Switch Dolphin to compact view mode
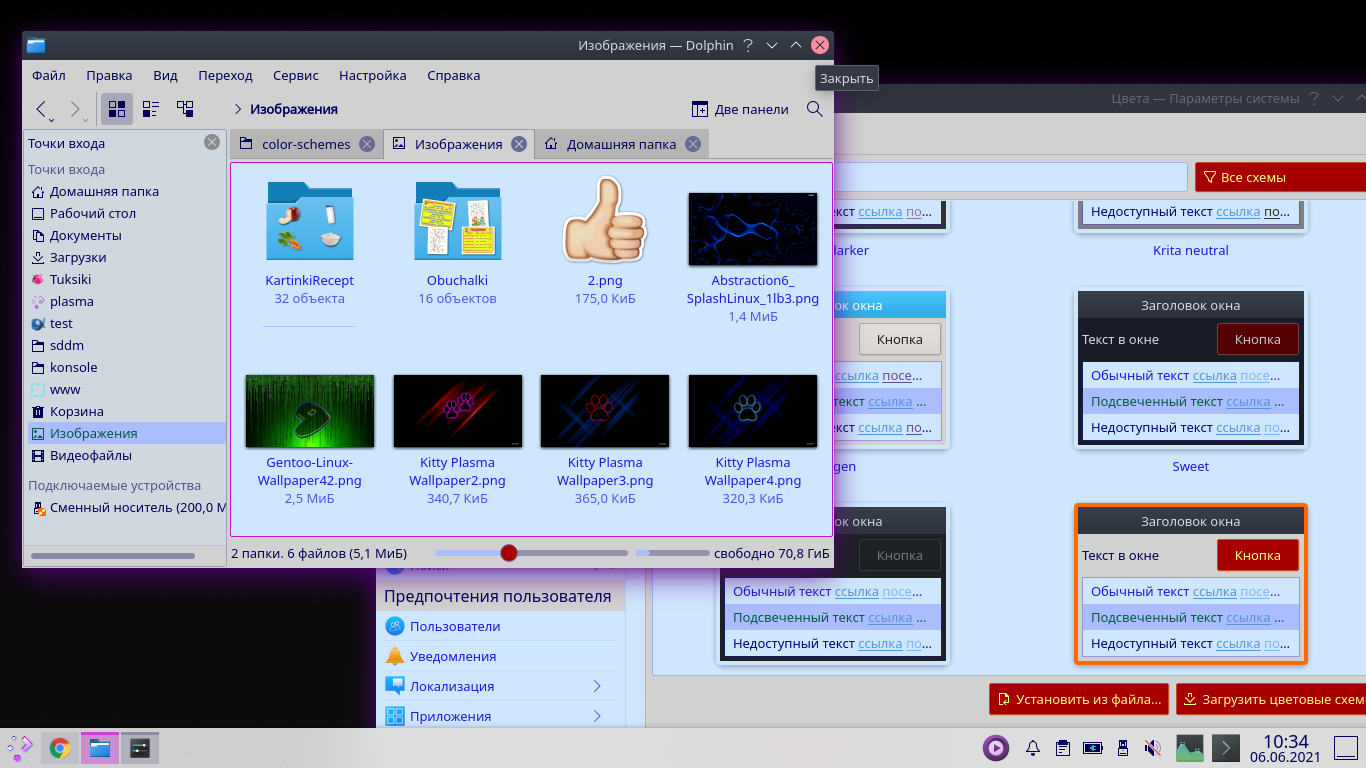The height and width of the screenshot is (768, 1366). point(151,109)
